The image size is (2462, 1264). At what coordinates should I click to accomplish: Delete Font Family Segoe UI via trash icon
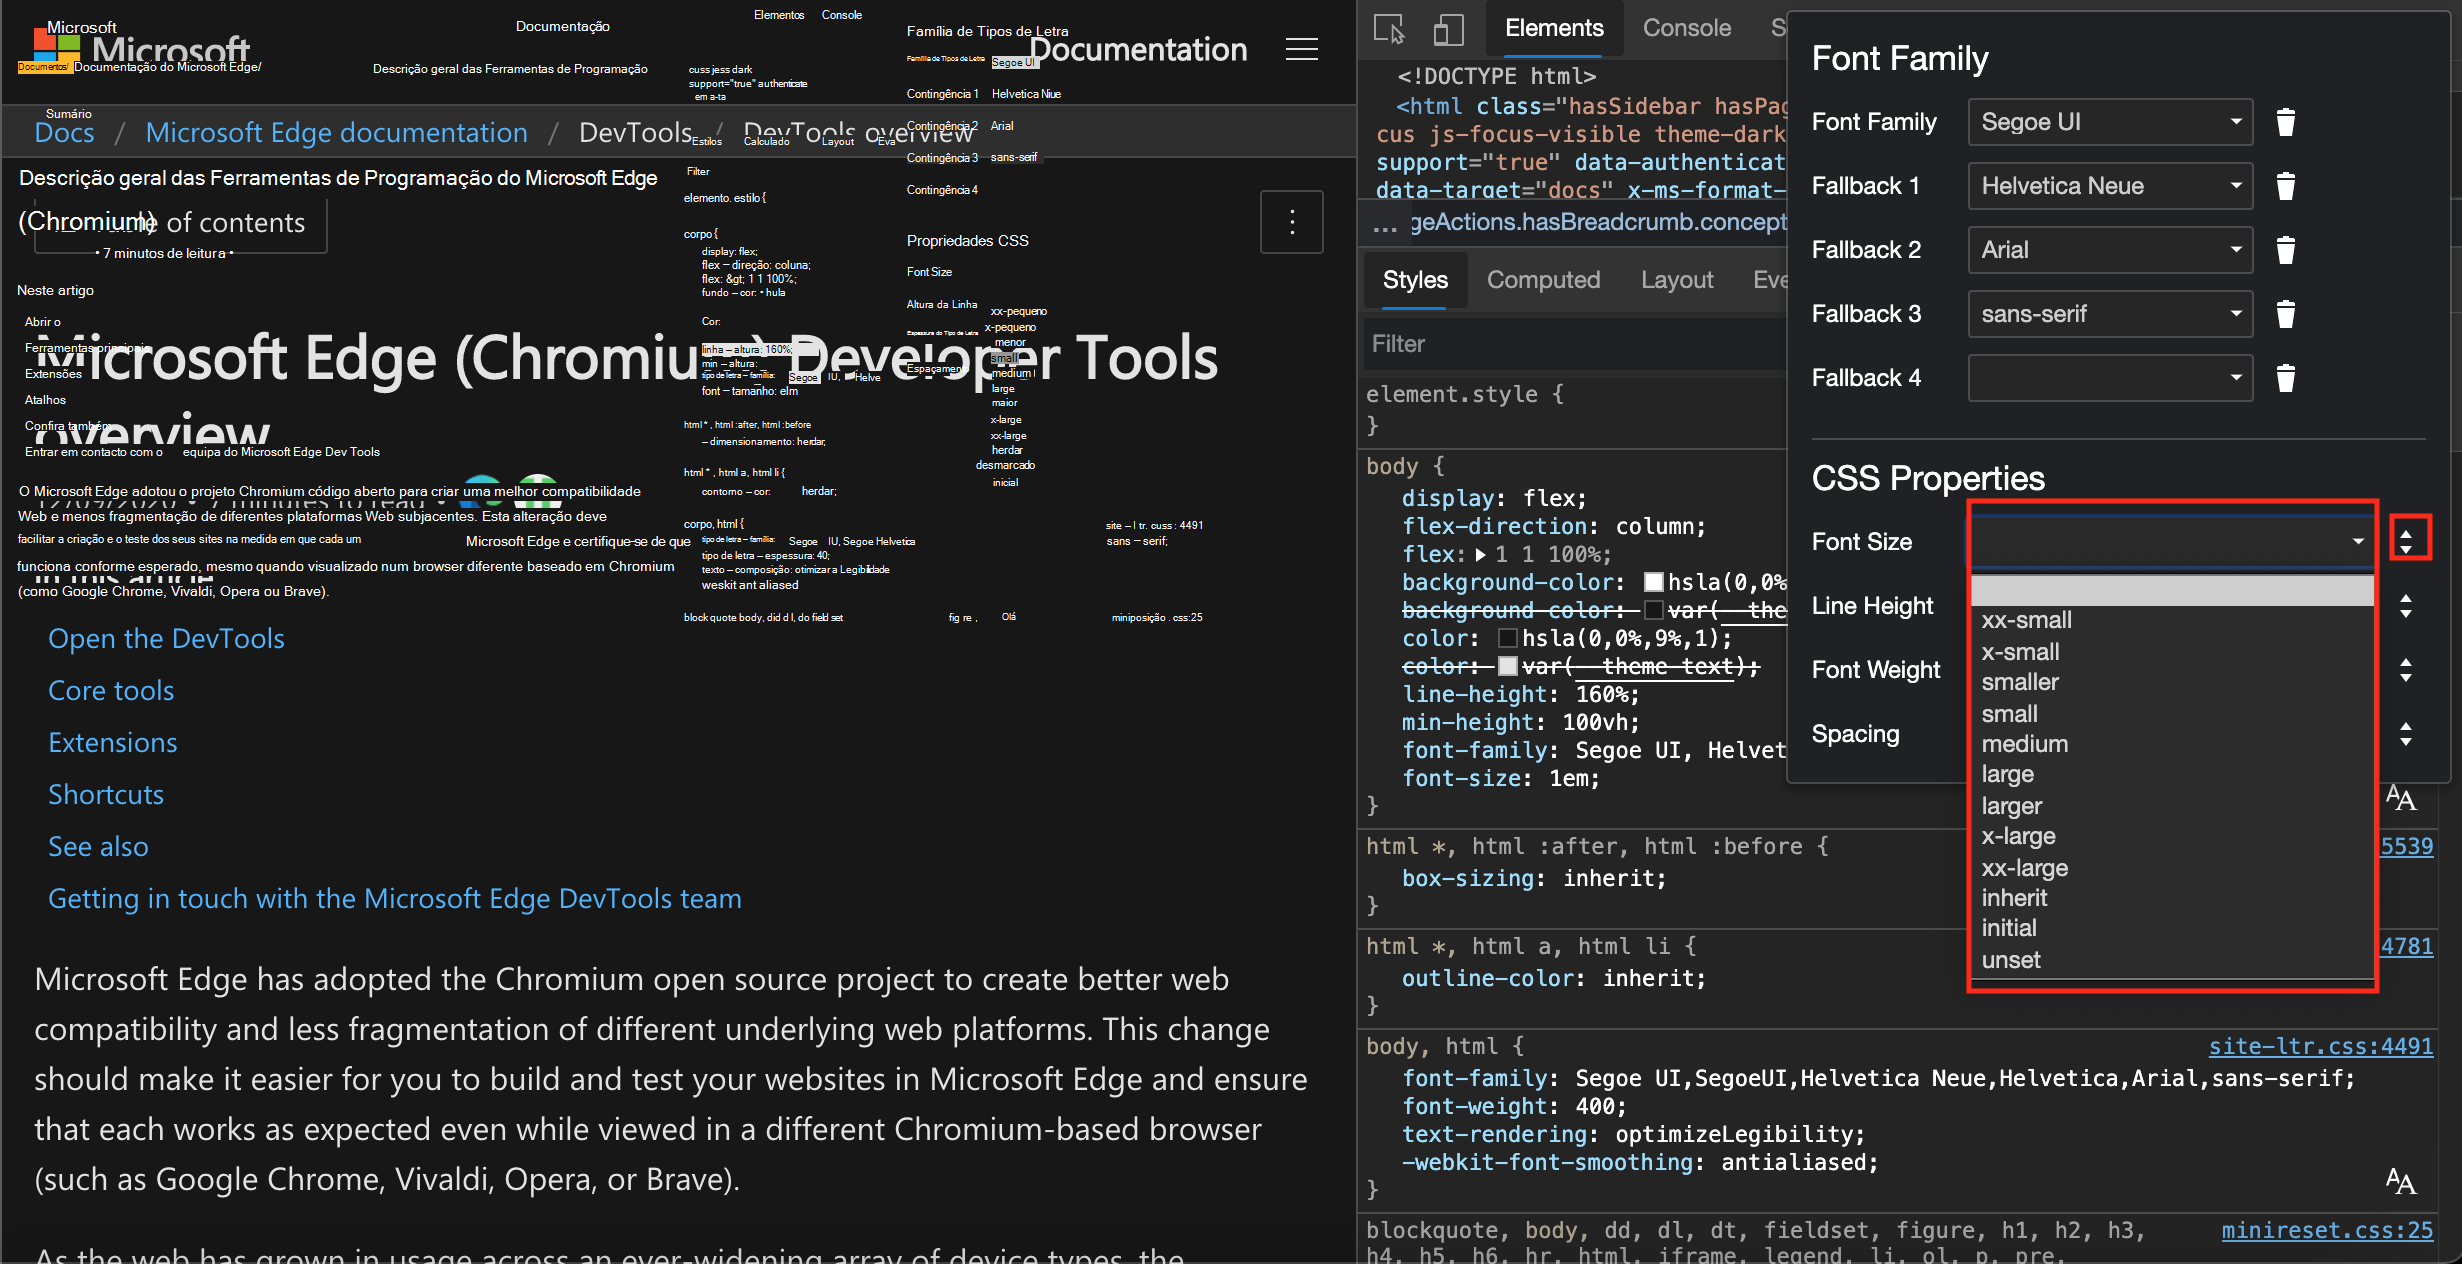(2287, 122)
